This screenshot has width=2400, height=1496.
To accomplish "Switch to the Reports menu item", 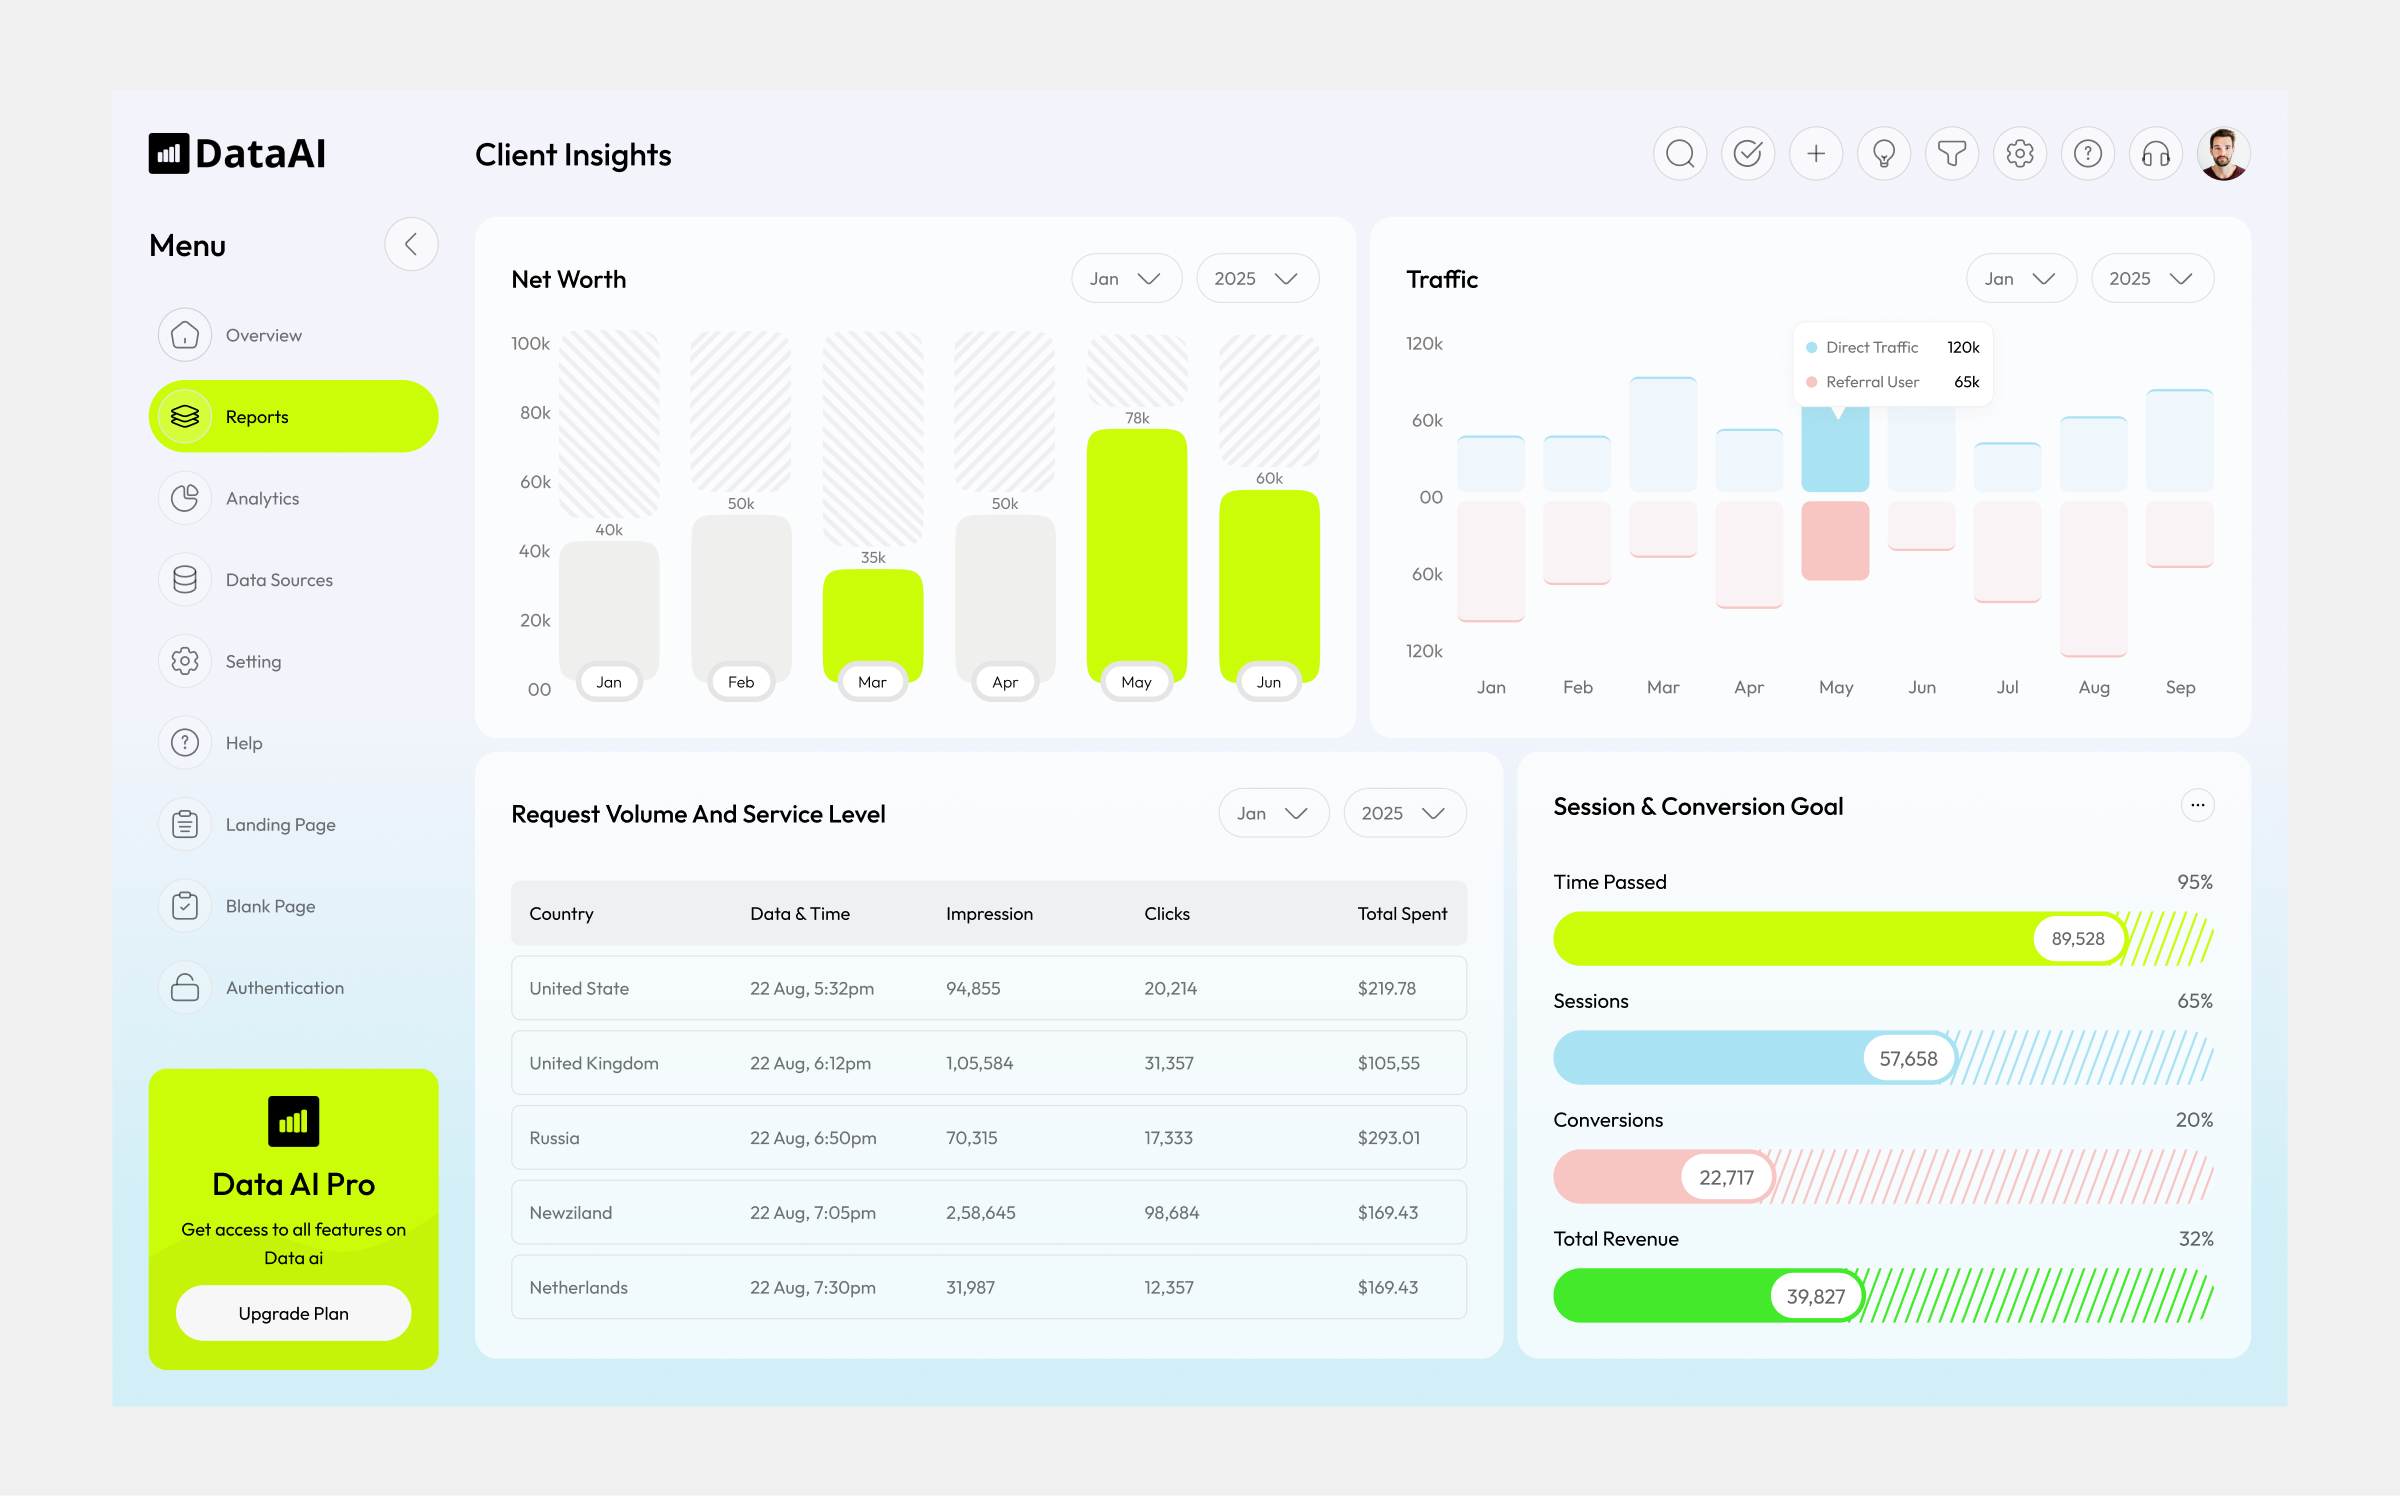I will click(x=257, y=416).
